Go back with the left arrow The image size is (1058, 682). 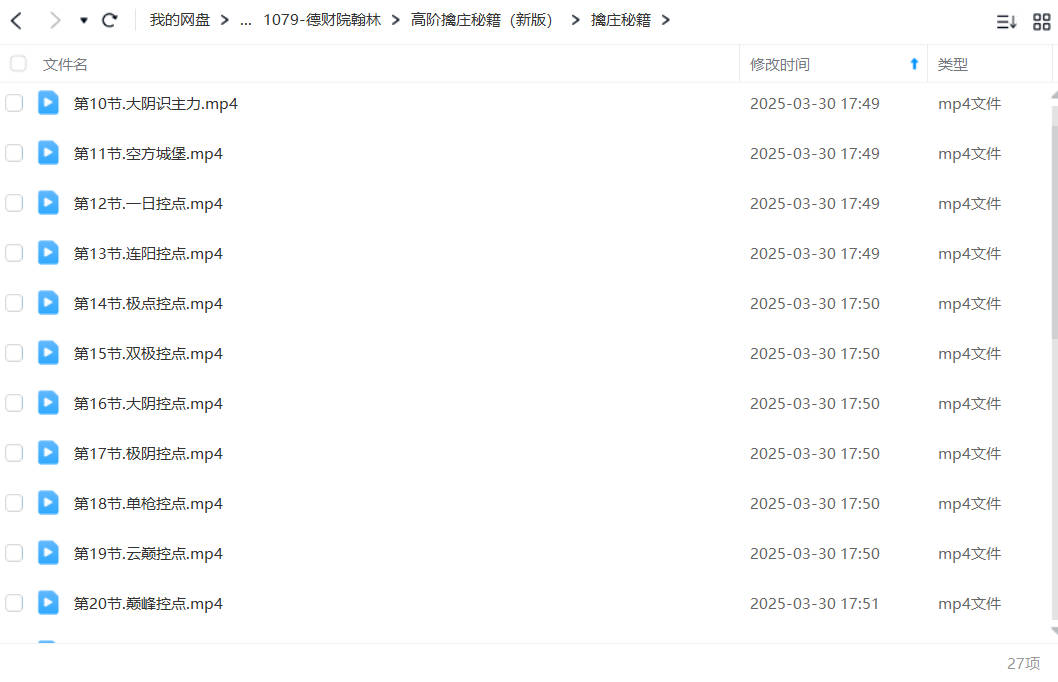(18, 21)
